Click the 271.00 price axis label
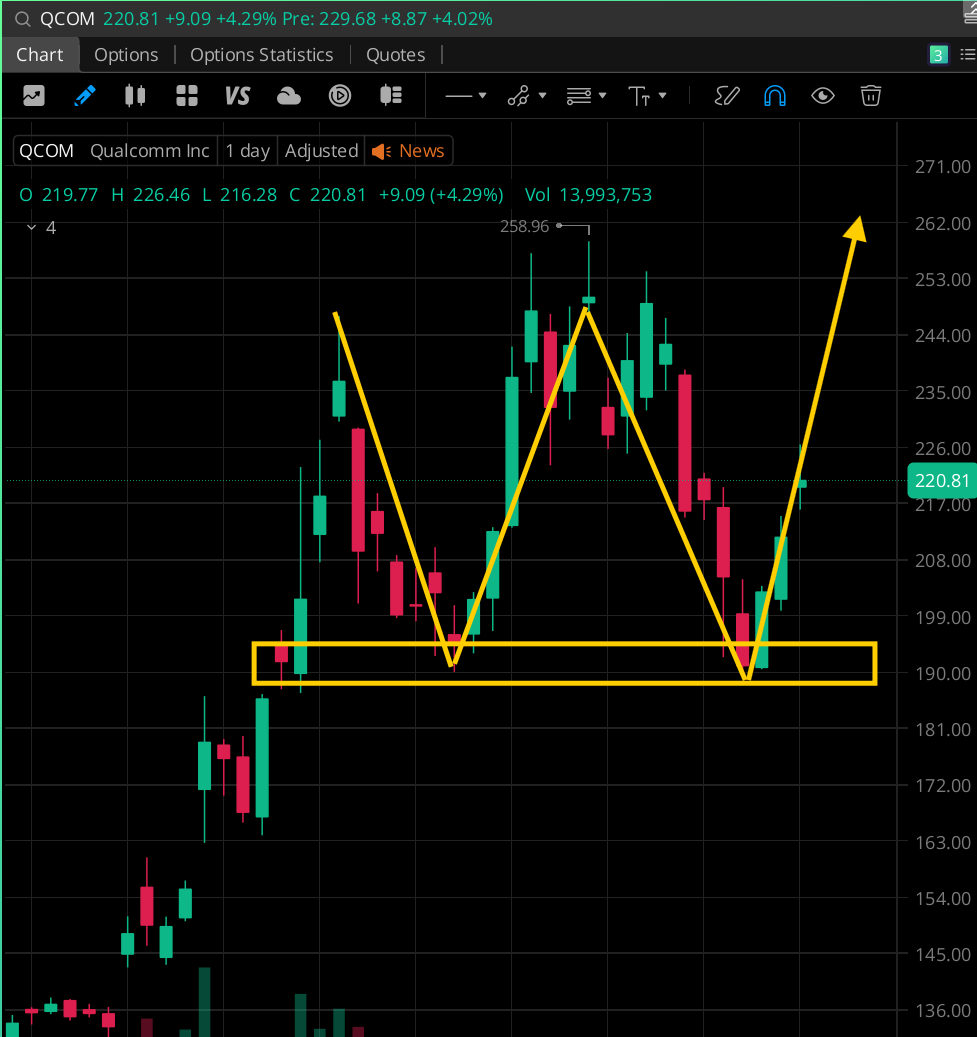The width and height of the screenshot is (977, 1037). (943, 167)
